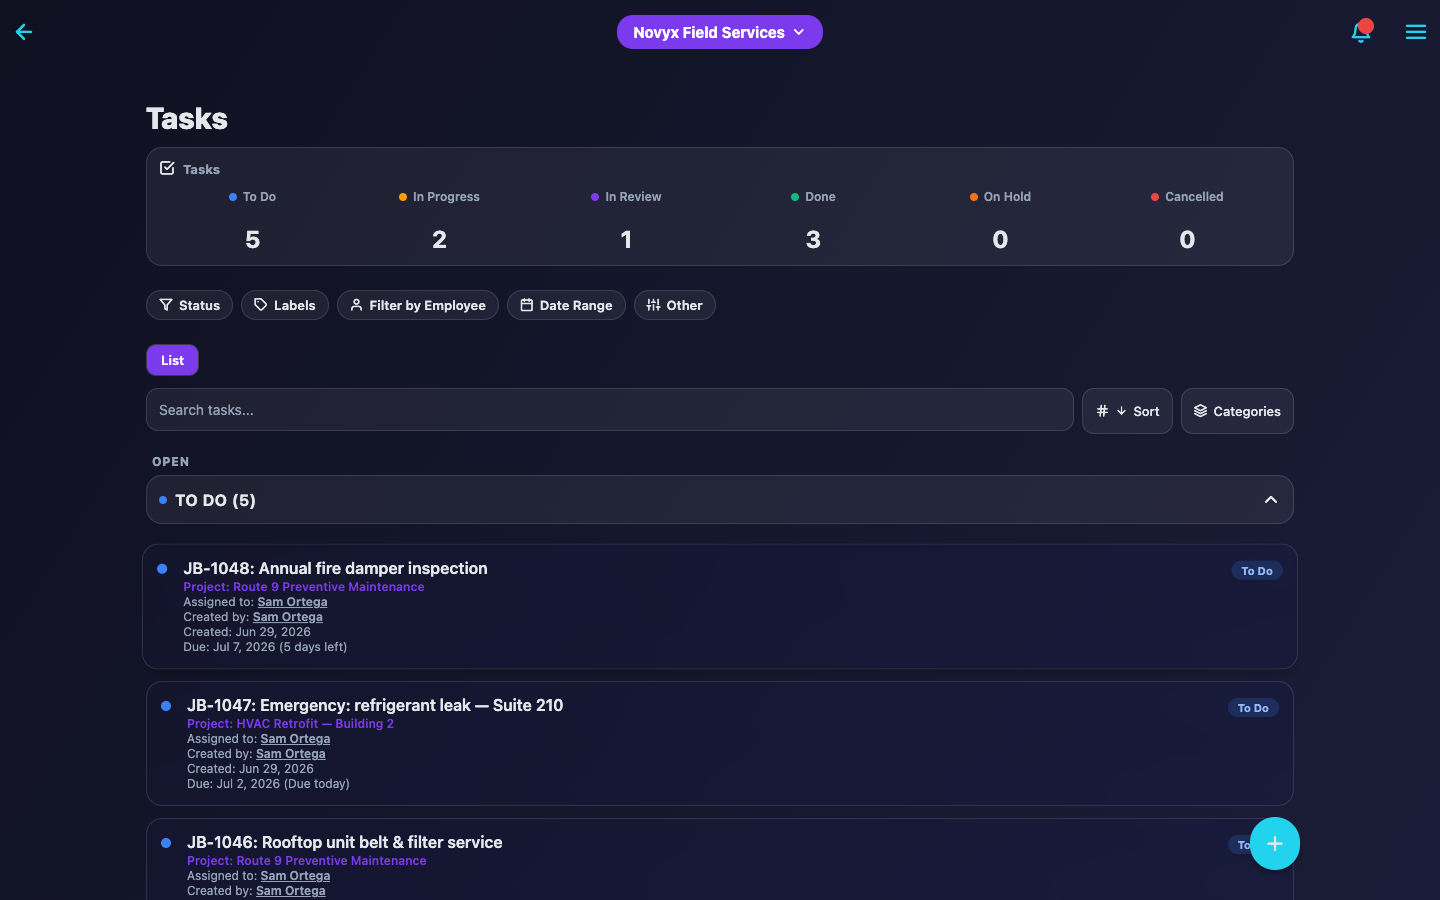1440x900 pixels.
Task: Open the Sort options
Action: point(1127,411)
